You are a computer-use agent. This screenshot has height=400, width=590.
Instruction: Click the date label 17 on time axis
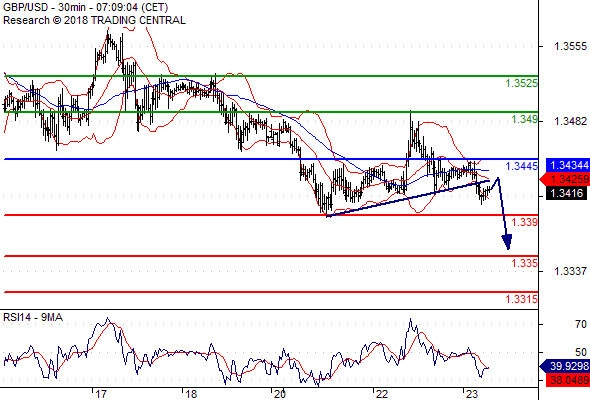coord(100,394)
